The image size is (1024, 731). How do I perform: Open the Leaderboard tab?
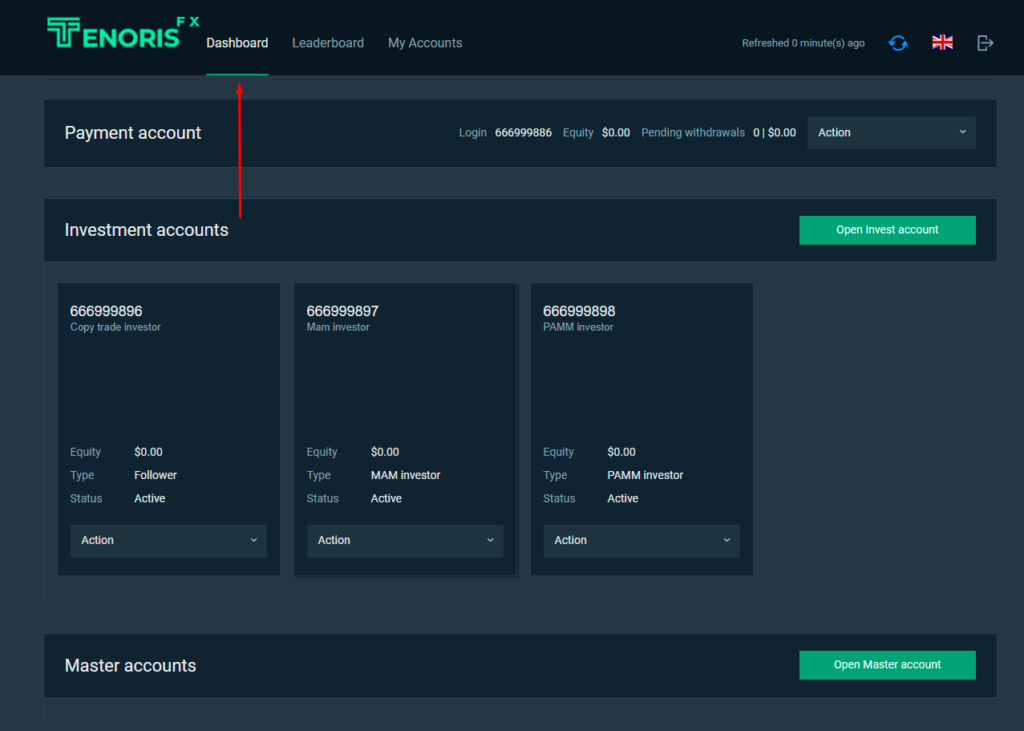pos(328,43)
